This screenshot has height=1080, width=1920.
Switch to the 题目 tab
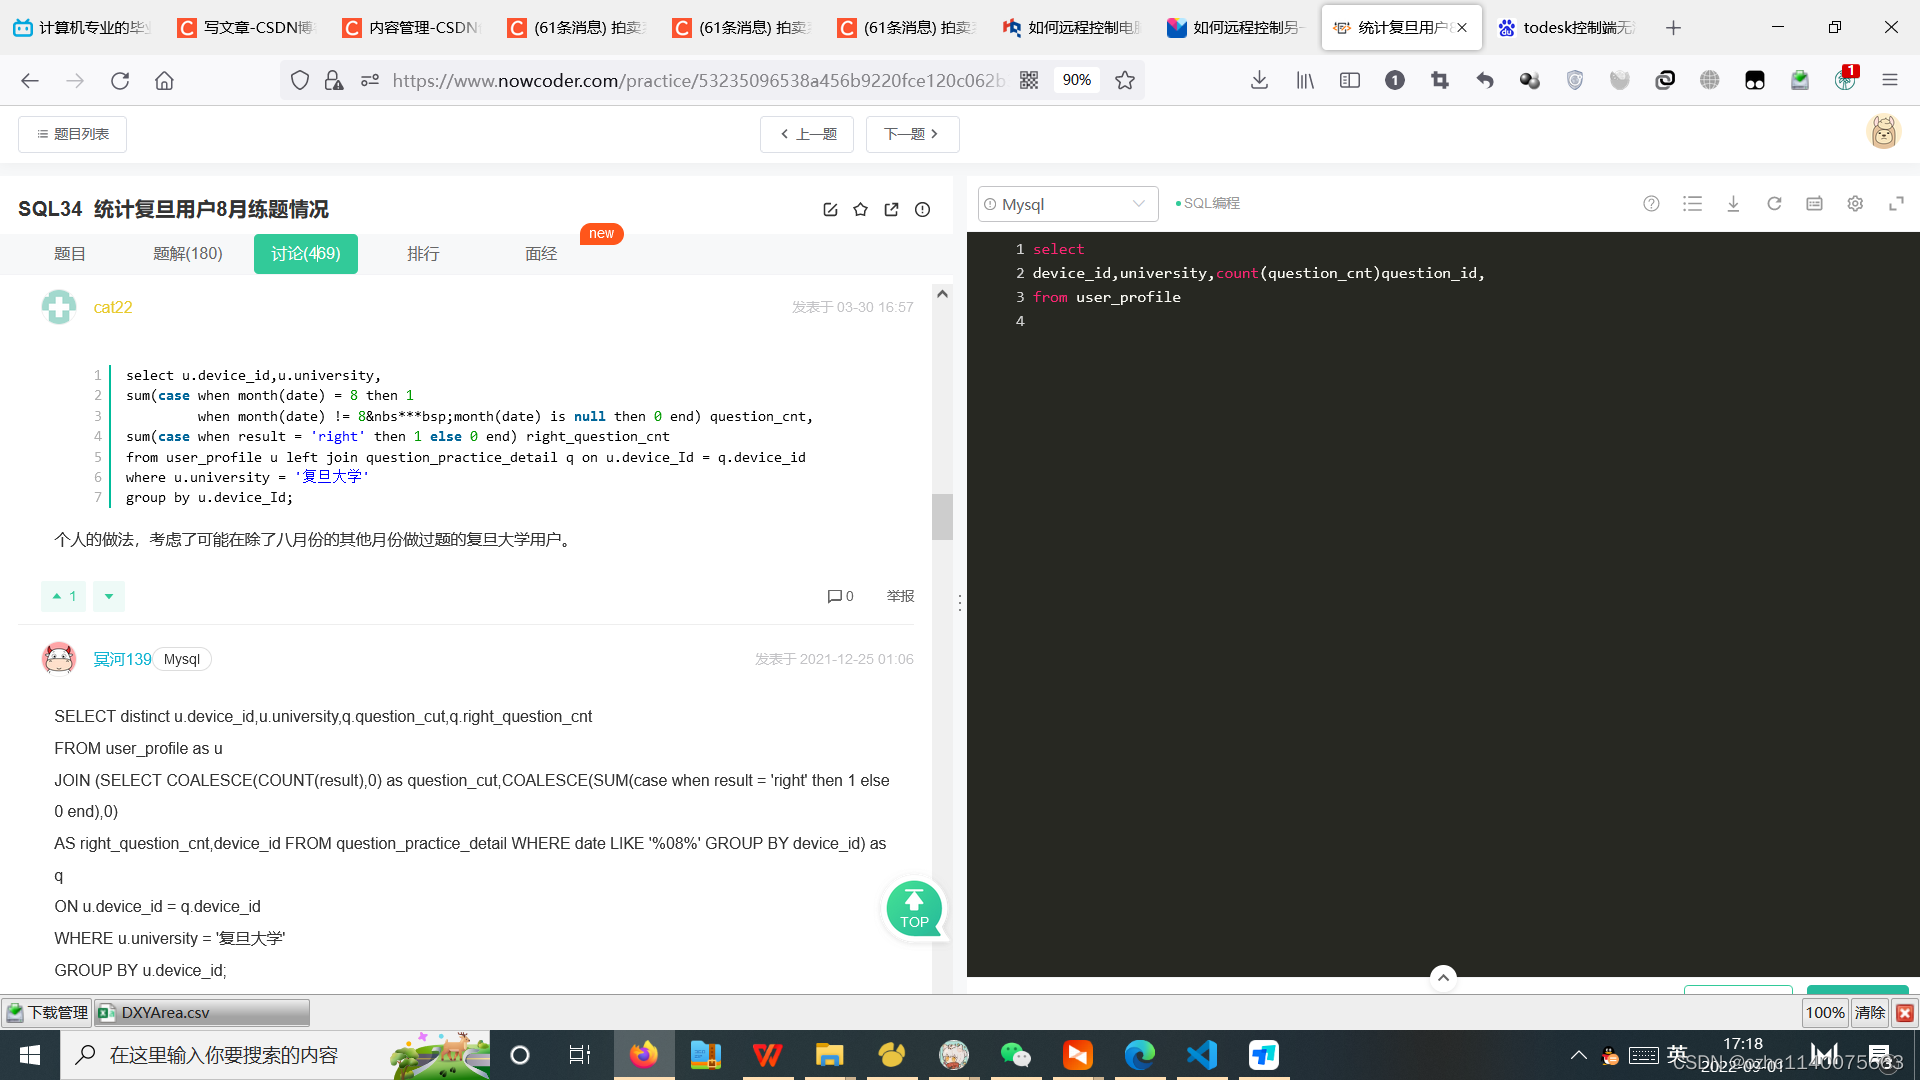tap(70, 254)
